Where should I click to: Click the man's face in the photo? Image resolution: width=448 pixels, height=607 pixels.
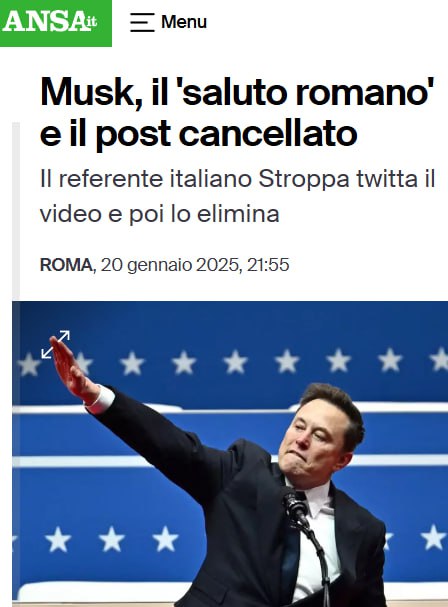(x=316, y=441)
